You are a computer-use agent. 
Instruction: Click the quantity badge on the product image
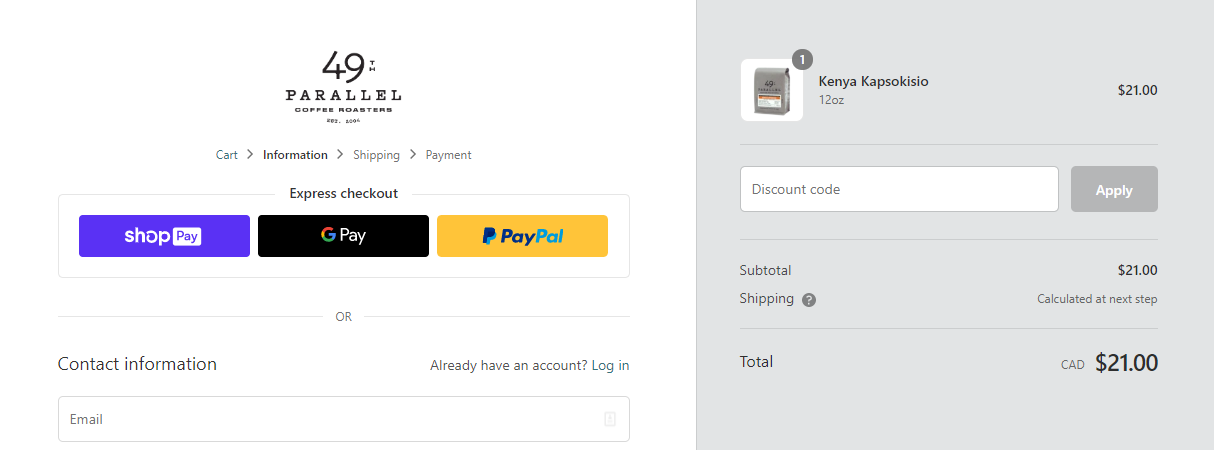pos(802,59)
